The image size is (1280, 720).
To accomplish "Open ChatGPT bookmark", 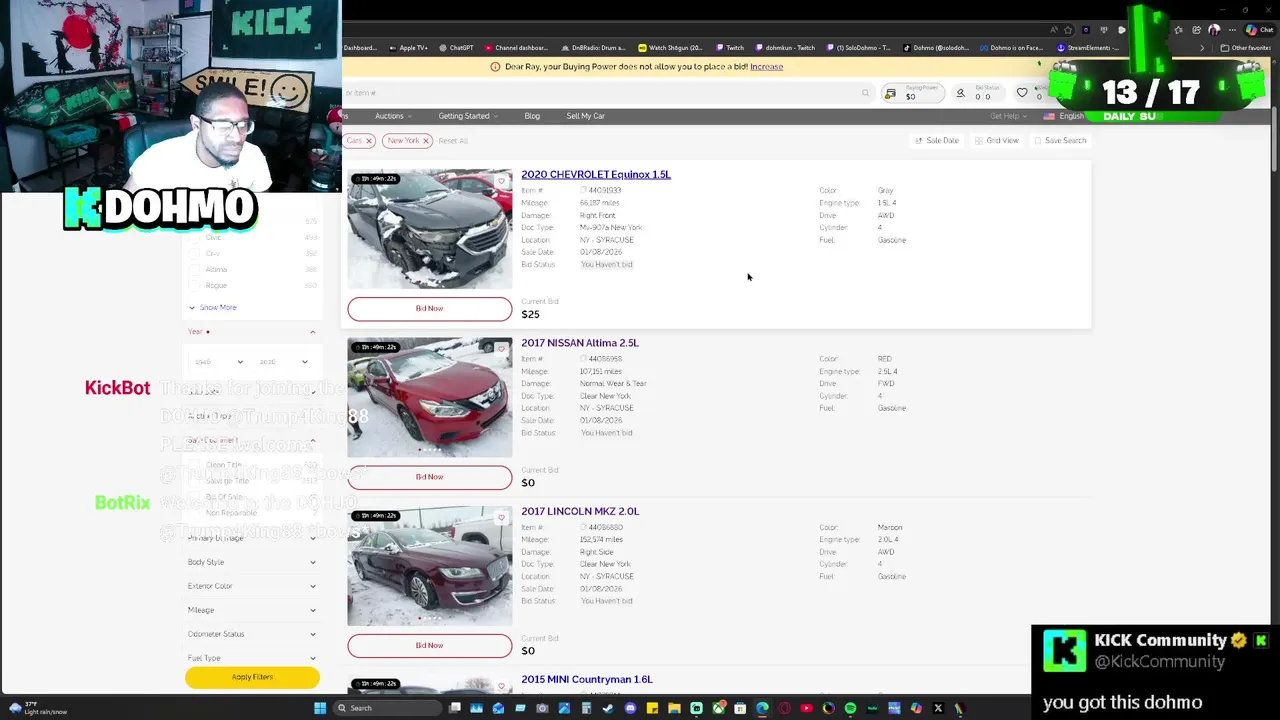I will click(x=457, y=48).
